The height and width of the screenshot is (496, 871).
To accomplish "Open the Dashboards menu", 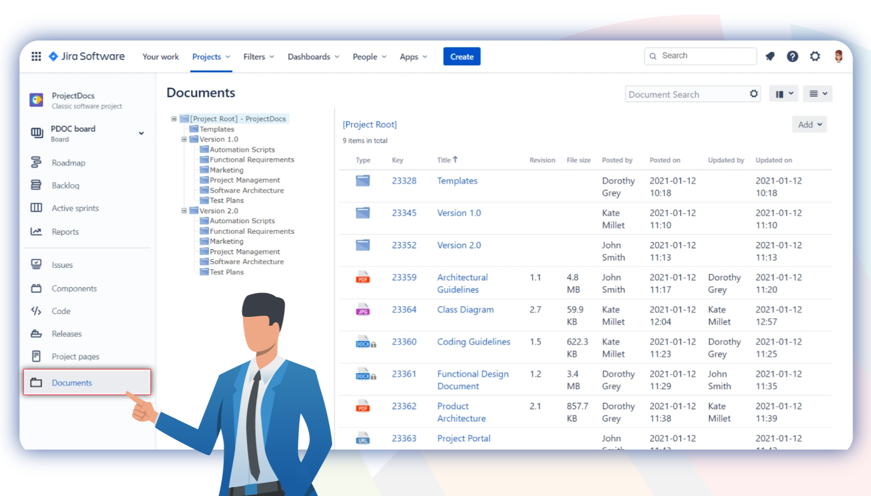I will tap(313, 57).
